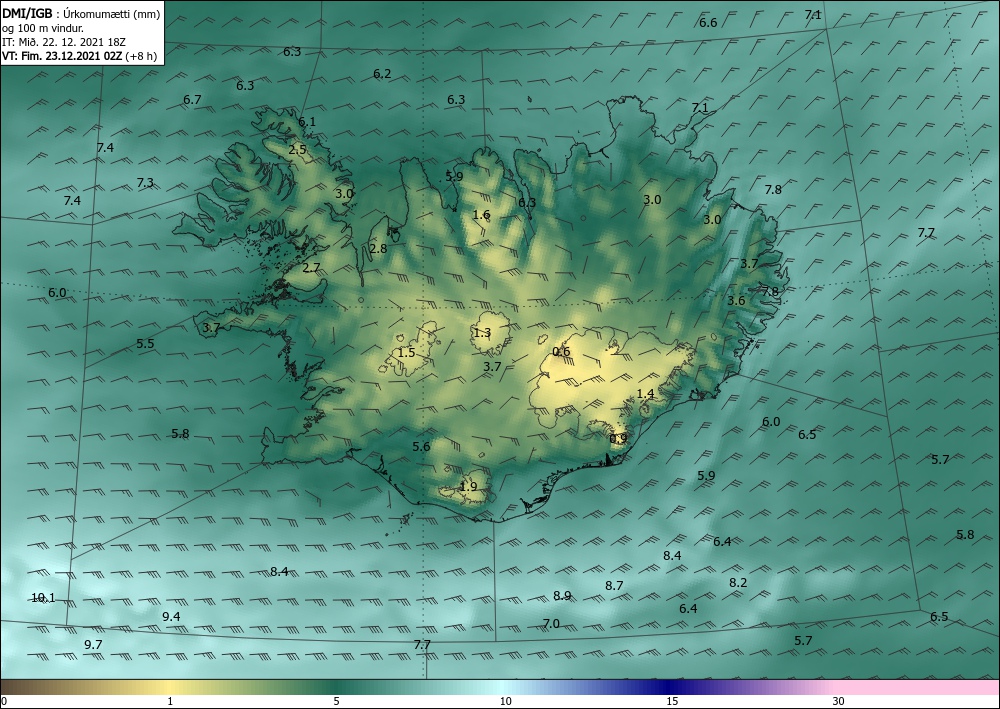1000x709 pixels.
Task: Click the color scale tick labeled 15
Action: coord(672,701)
